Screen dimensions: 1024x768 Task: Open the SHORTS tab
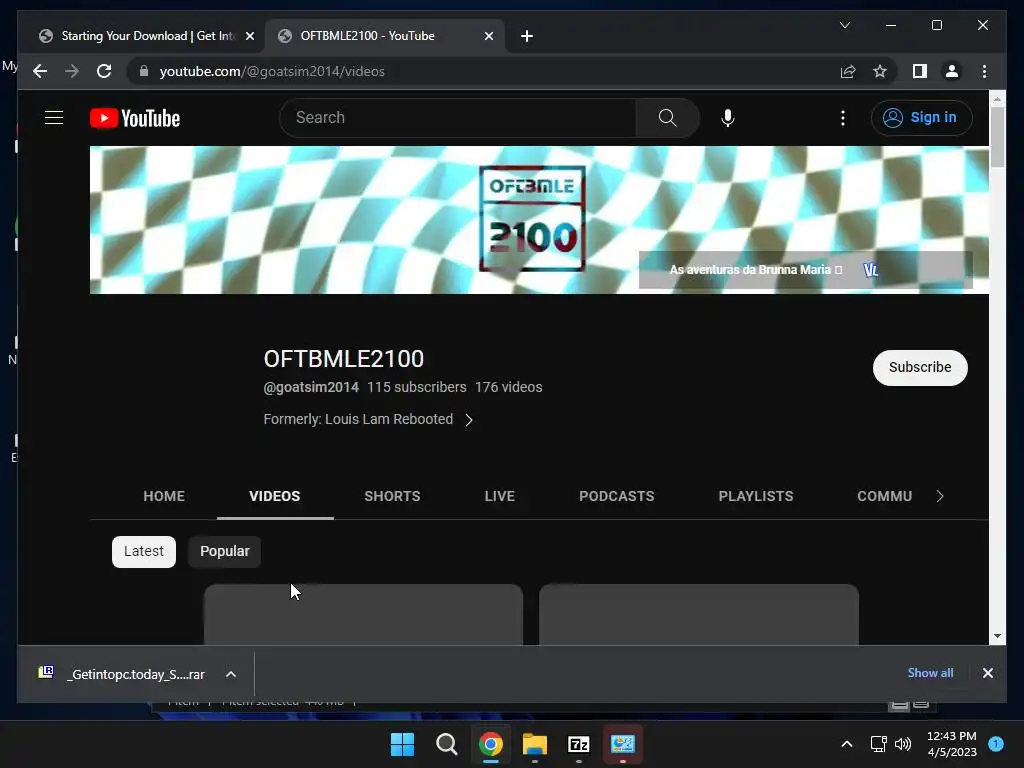(x=392, y=496)
